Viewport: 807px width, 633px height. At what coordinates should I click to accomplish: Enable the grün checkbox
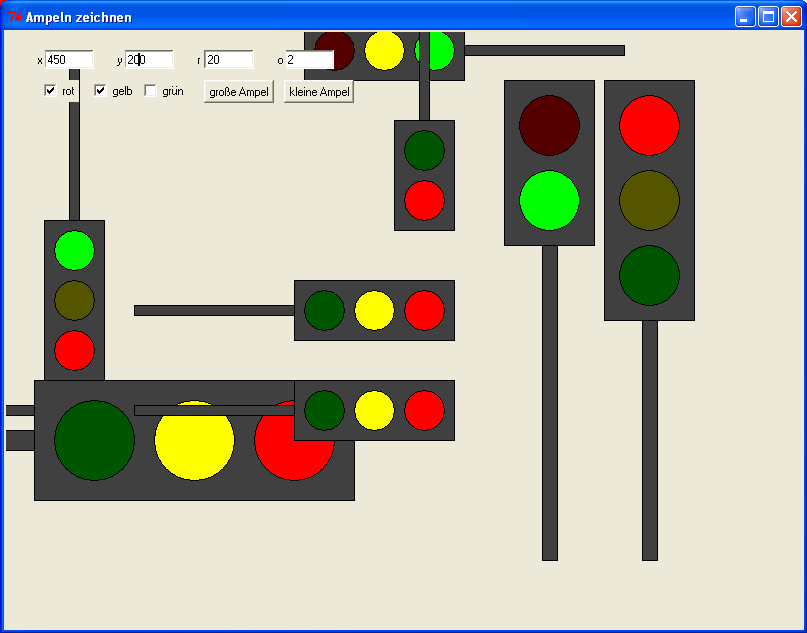150,90
